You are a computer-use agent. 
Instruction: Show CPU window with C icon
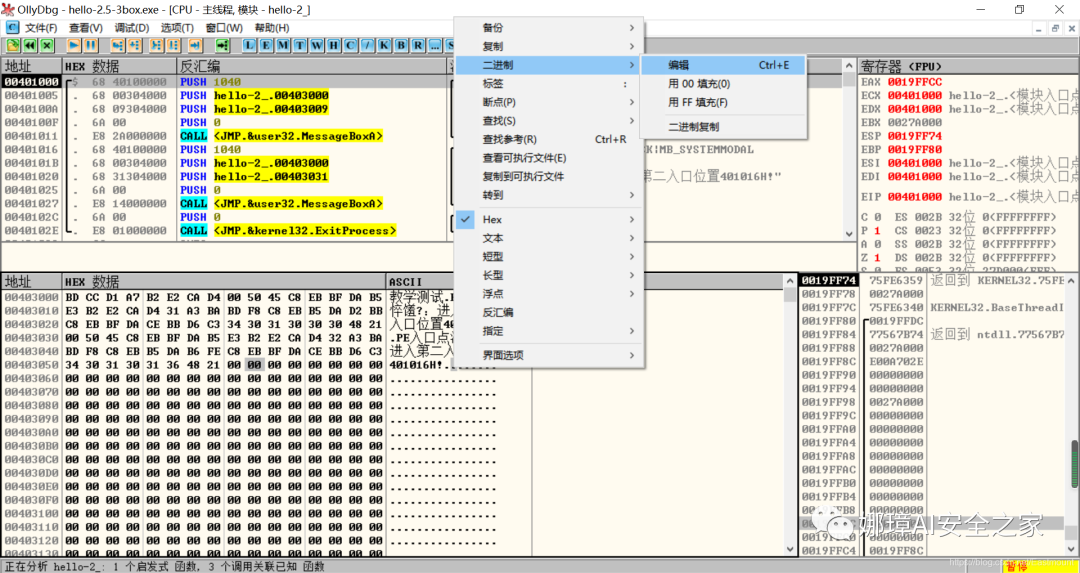pos(351,45)
